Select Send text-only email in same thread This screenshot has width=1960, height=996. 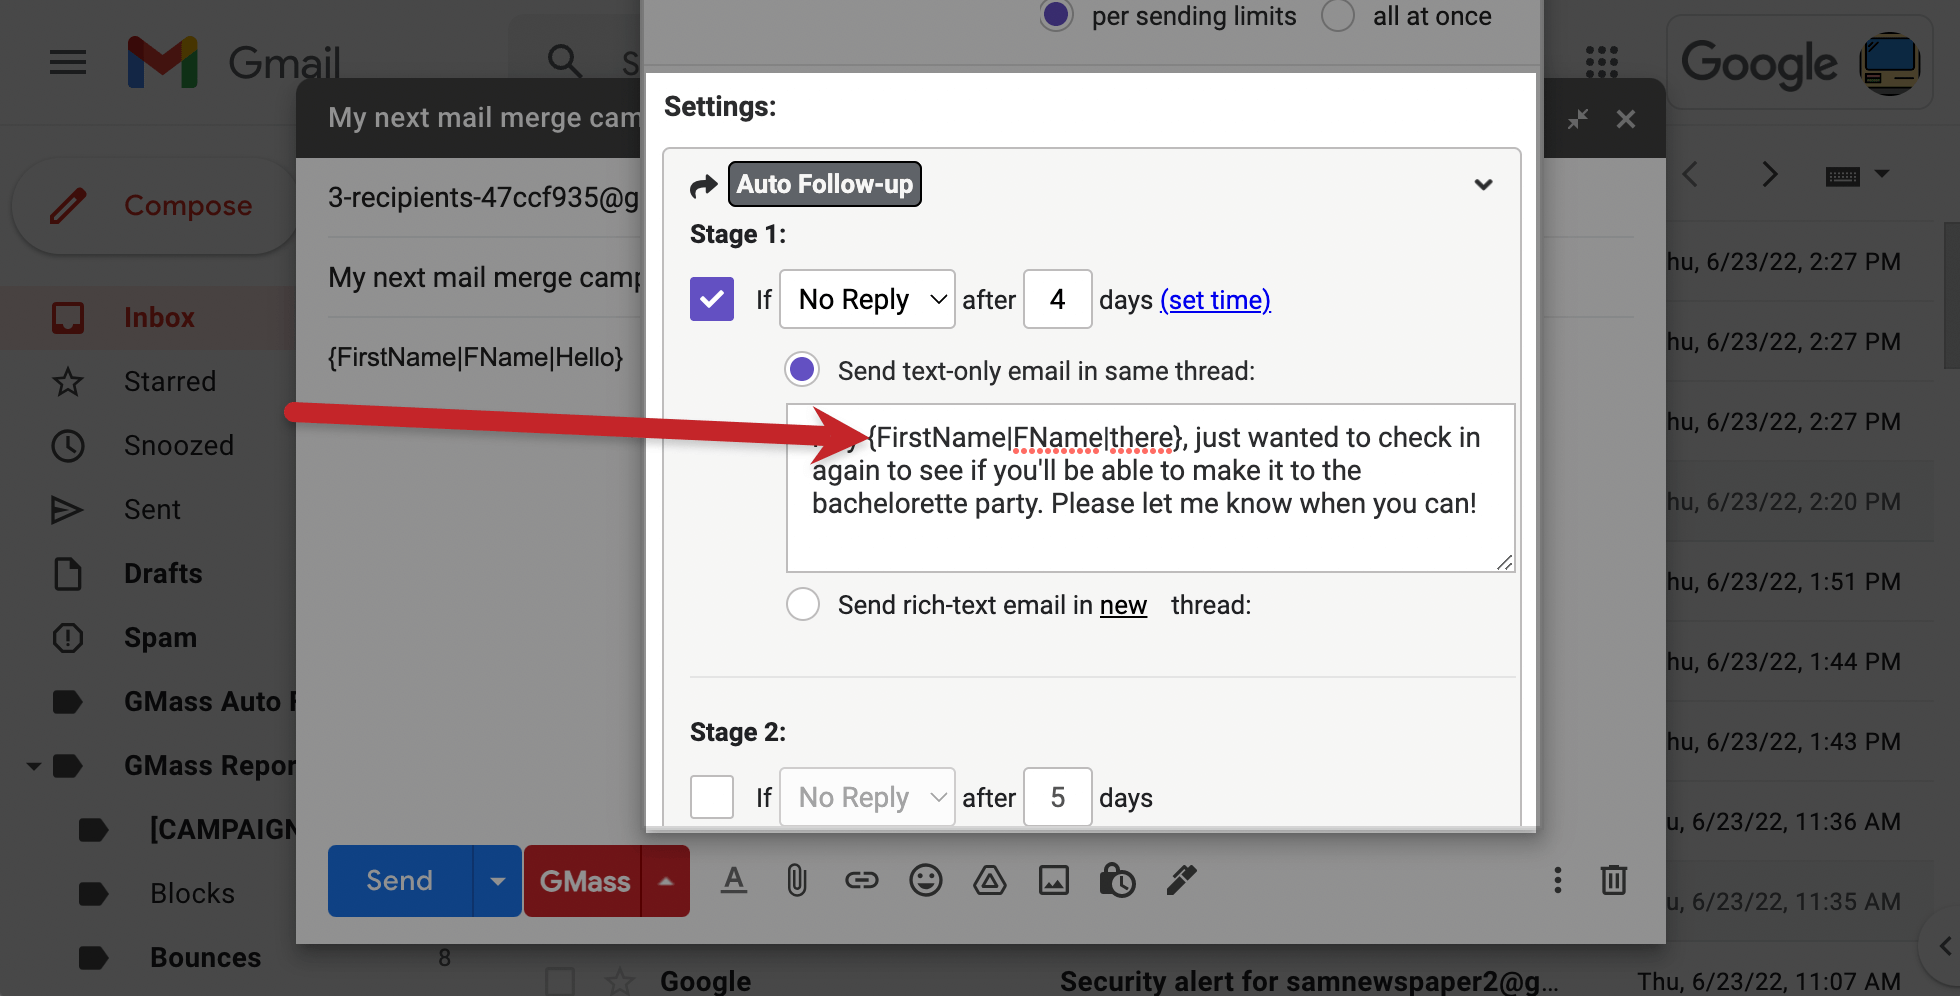(x=802, y=369)
